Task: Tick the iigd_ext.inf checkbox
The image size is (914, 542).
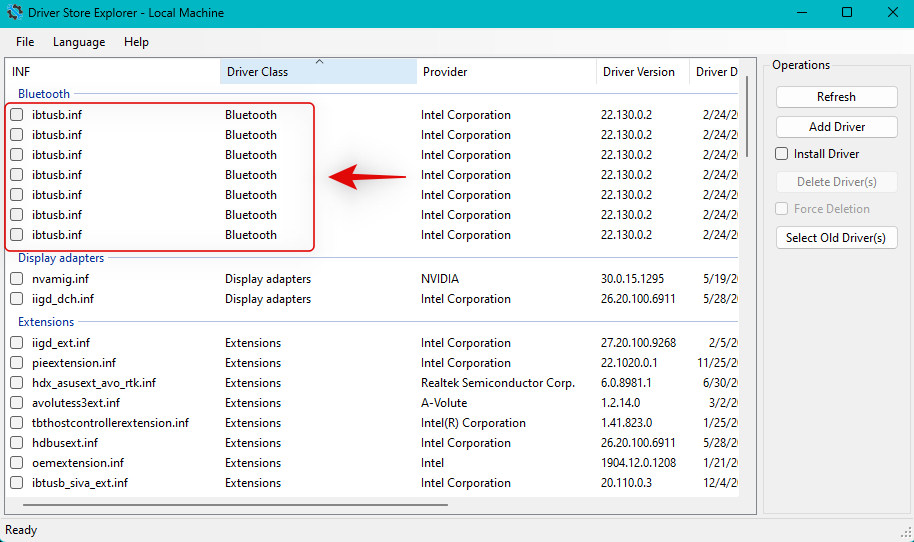Action: click(17, 343)
